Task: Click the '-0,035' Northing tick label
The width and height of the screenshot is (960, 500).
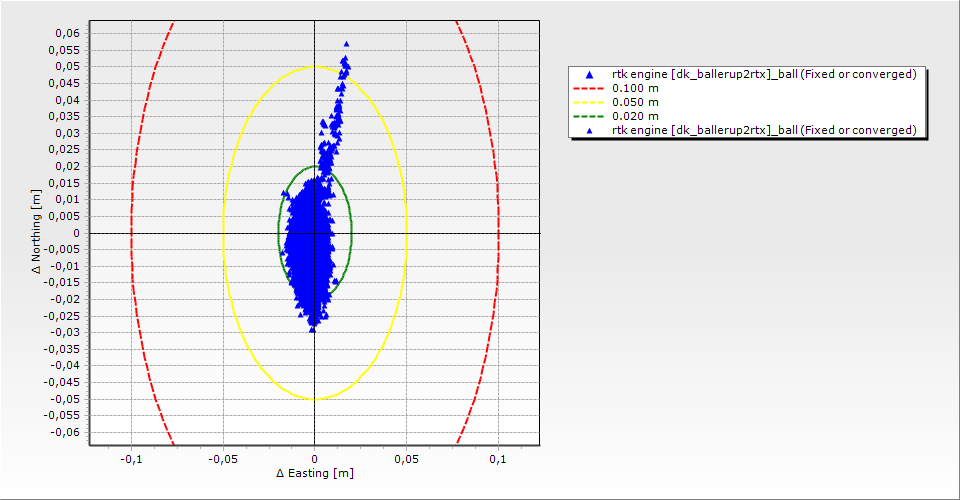Action: (62, 349)
